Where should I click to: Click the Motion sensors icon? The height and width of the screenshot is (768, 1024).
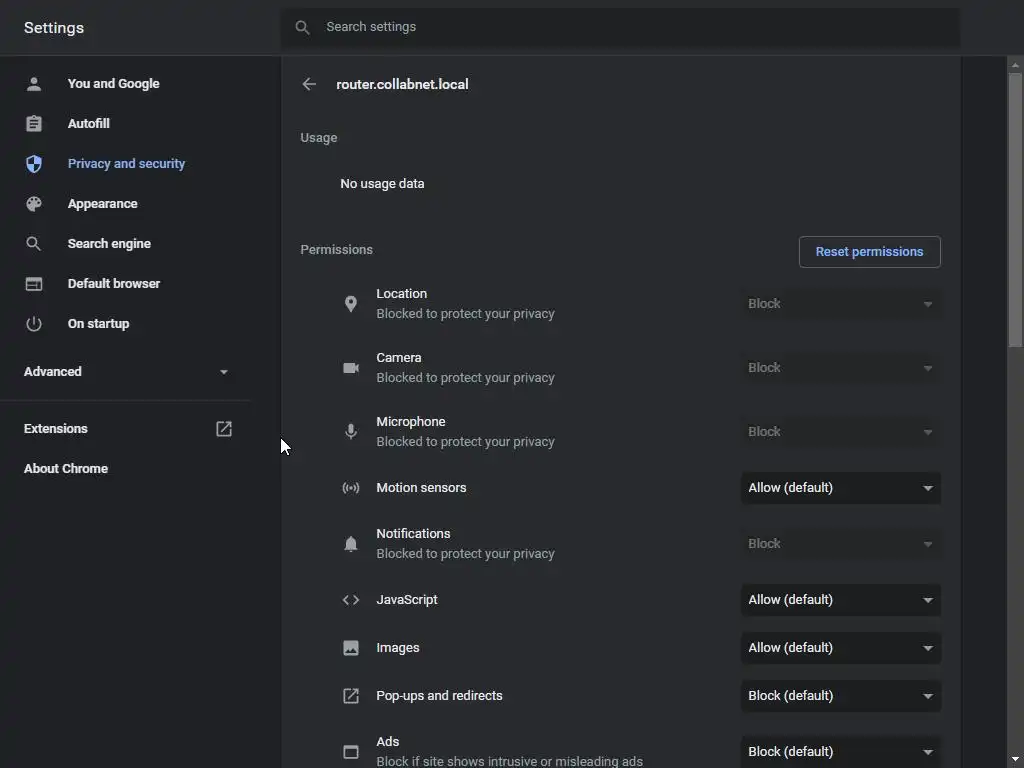point(351,488)
